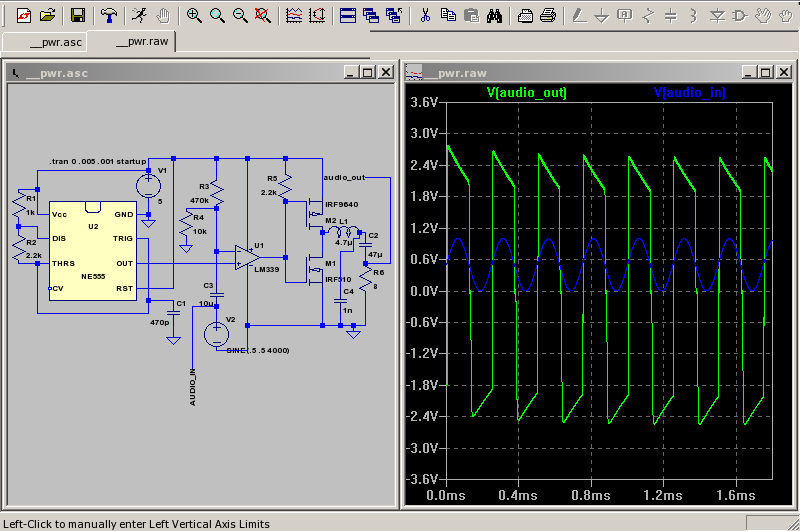Select the Label Net tool
The width and height of the screenshot is (800, 531).
pyautogui.click(x=625, y=15)
